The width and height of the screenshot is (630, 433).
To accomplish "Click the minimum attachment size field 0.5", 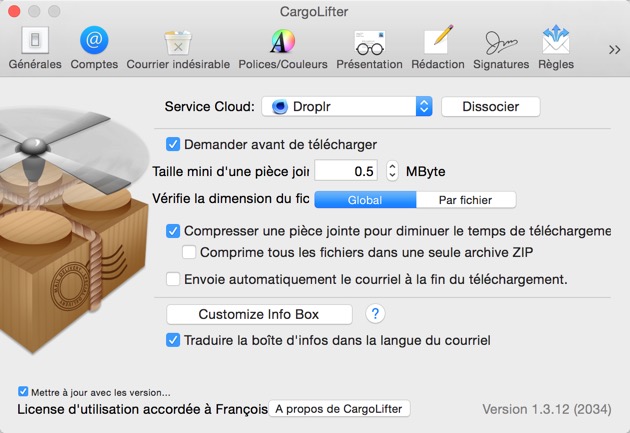I will coord(346,171).
